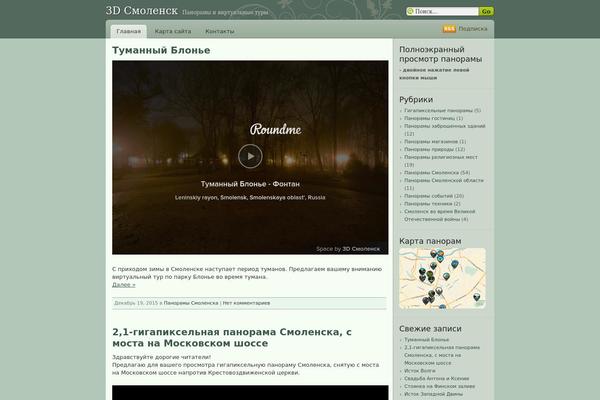Click the Свежие записи sidebar heading
This screenshot has width=600, height=400.
coord(430,329)
